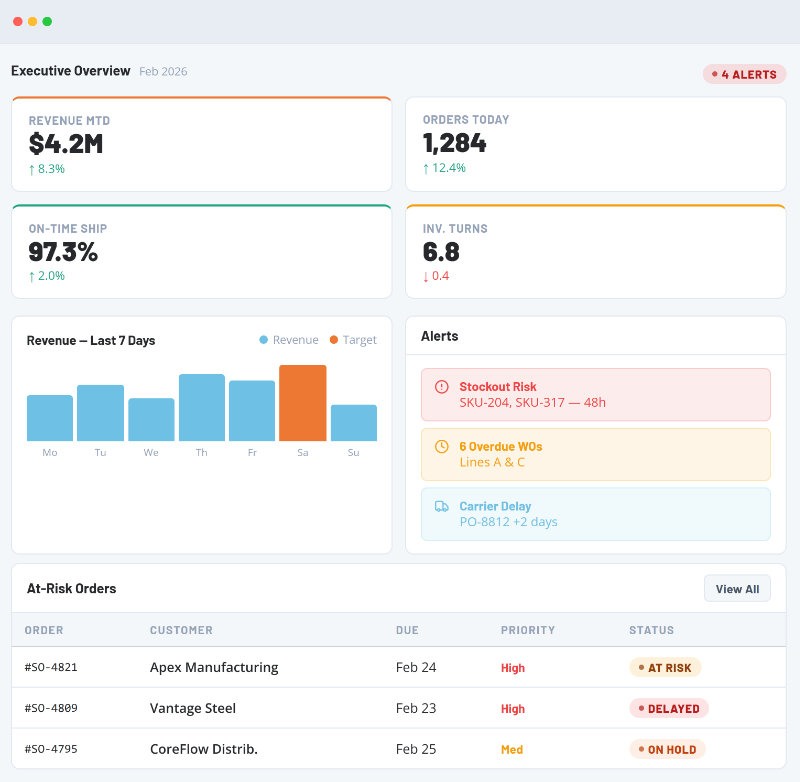Open order #SO-4821 link
The height and width of the screenshot is (782, 800).
(x=51, y=667)
